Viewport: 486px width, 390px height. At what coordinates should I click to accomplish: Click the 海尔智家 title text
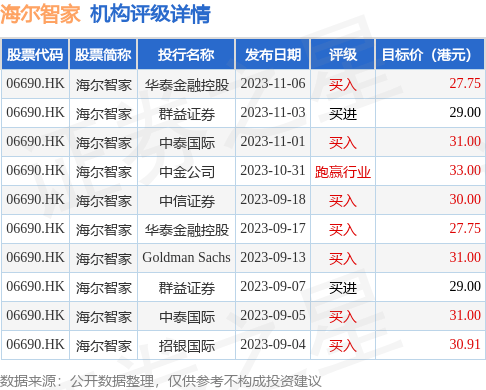click(x=40, y=14)
